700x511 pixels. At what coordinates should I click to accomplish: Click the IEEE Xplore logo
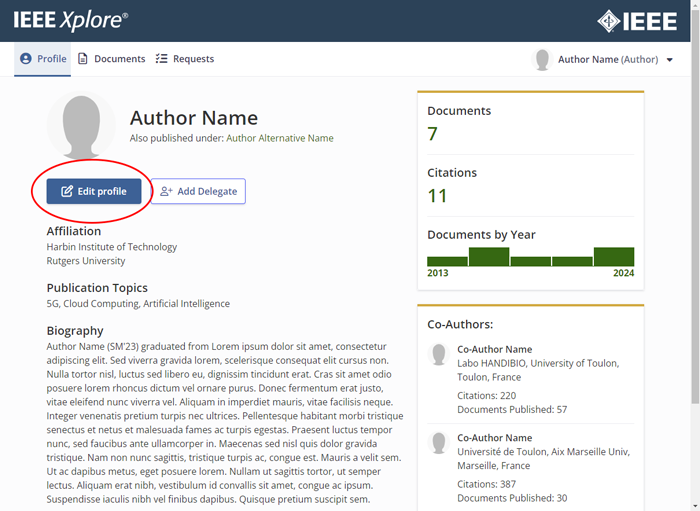coord(70,20)
